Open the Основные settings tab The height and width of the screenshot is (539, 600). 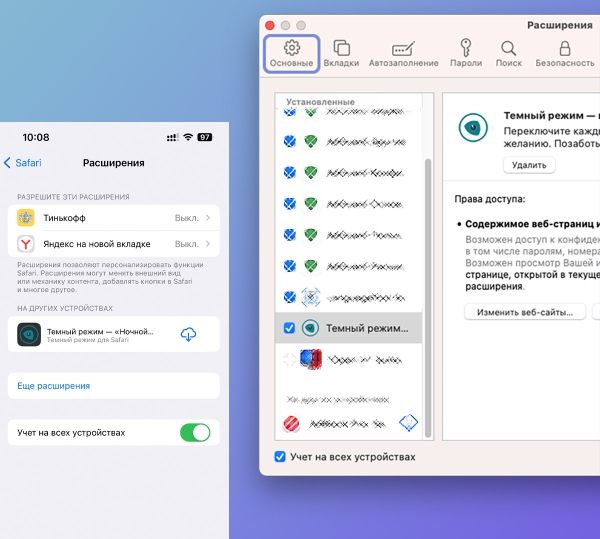291,53
